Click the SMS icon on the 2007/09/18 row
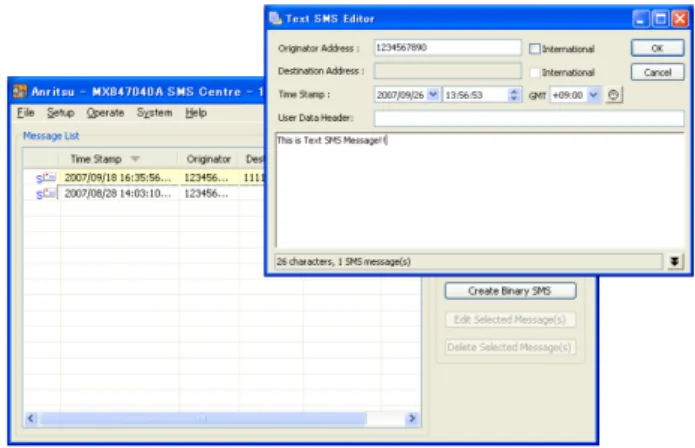This screenshot has height=448, width=695. tap(46, 178)
